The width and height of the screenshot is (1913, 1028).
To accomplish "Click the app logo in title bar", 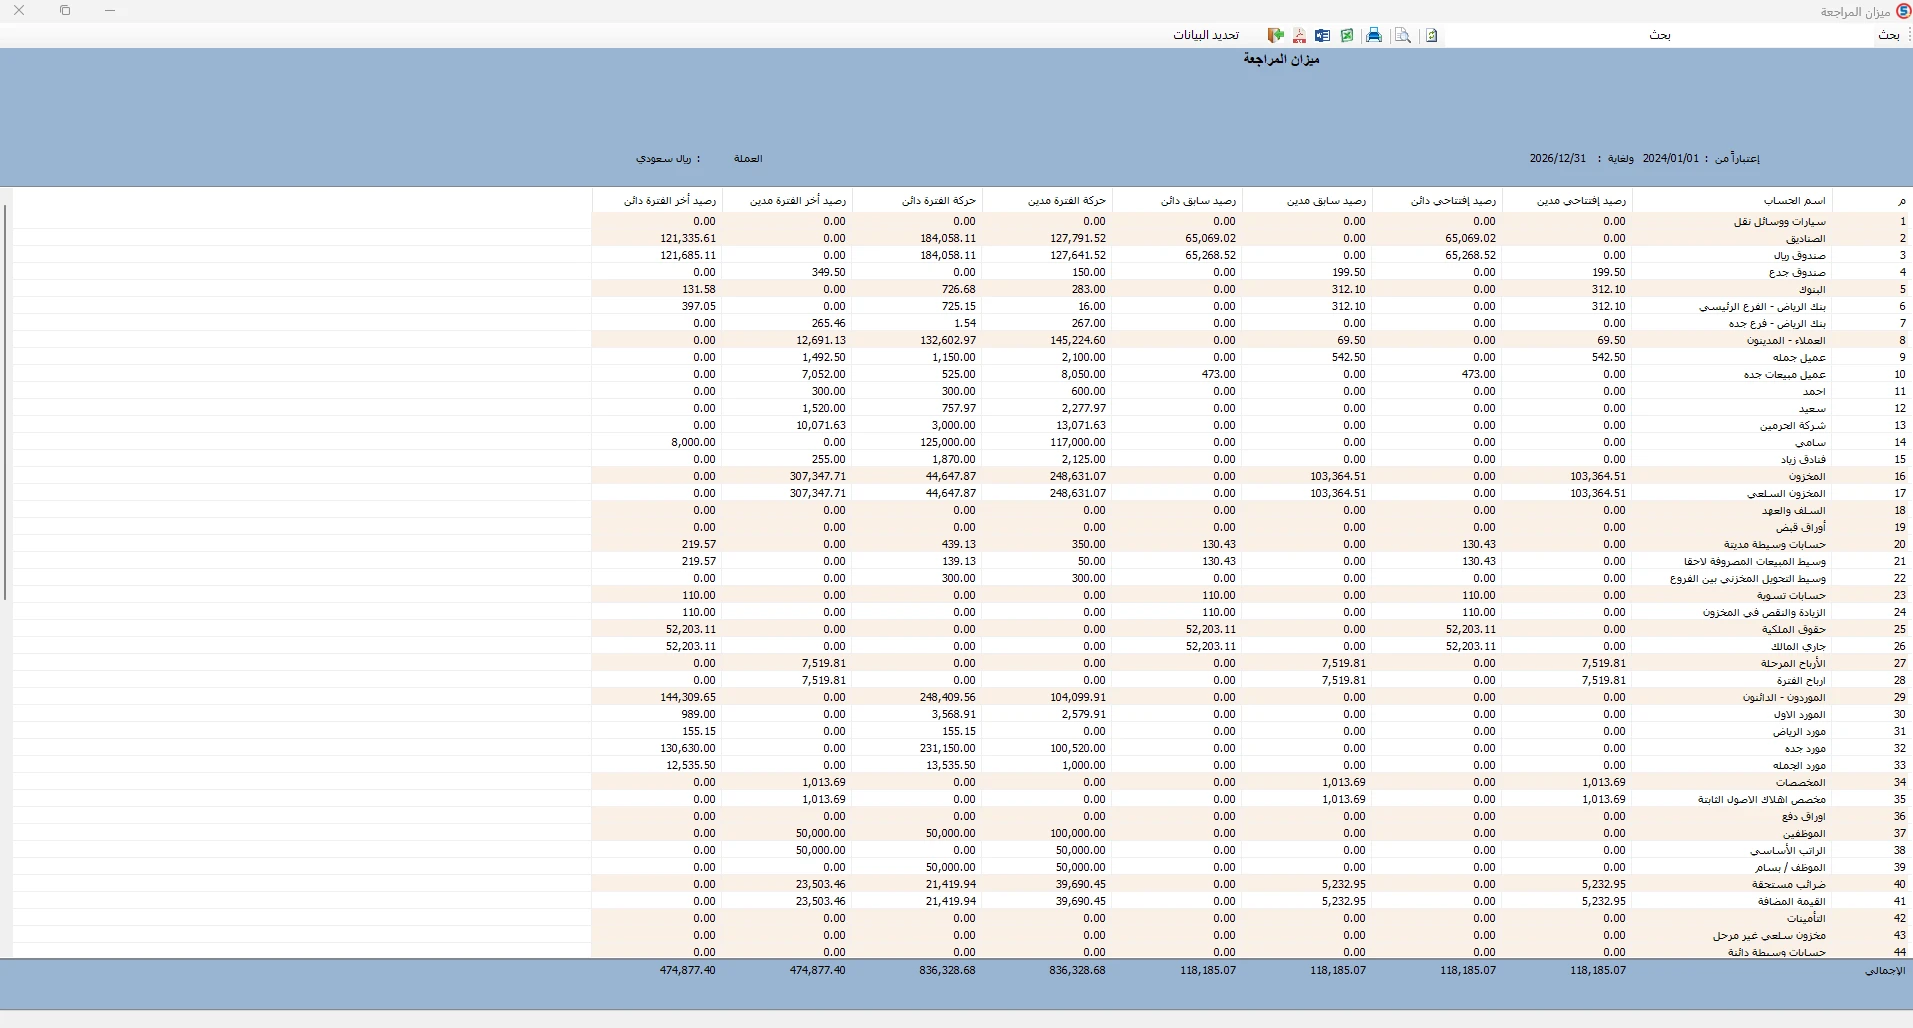I will 1902,11.
